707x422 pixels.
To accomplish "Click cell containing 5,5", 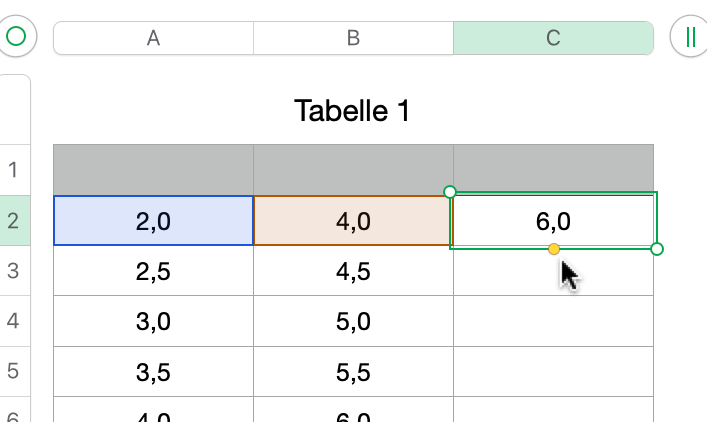I will (353, 372).
